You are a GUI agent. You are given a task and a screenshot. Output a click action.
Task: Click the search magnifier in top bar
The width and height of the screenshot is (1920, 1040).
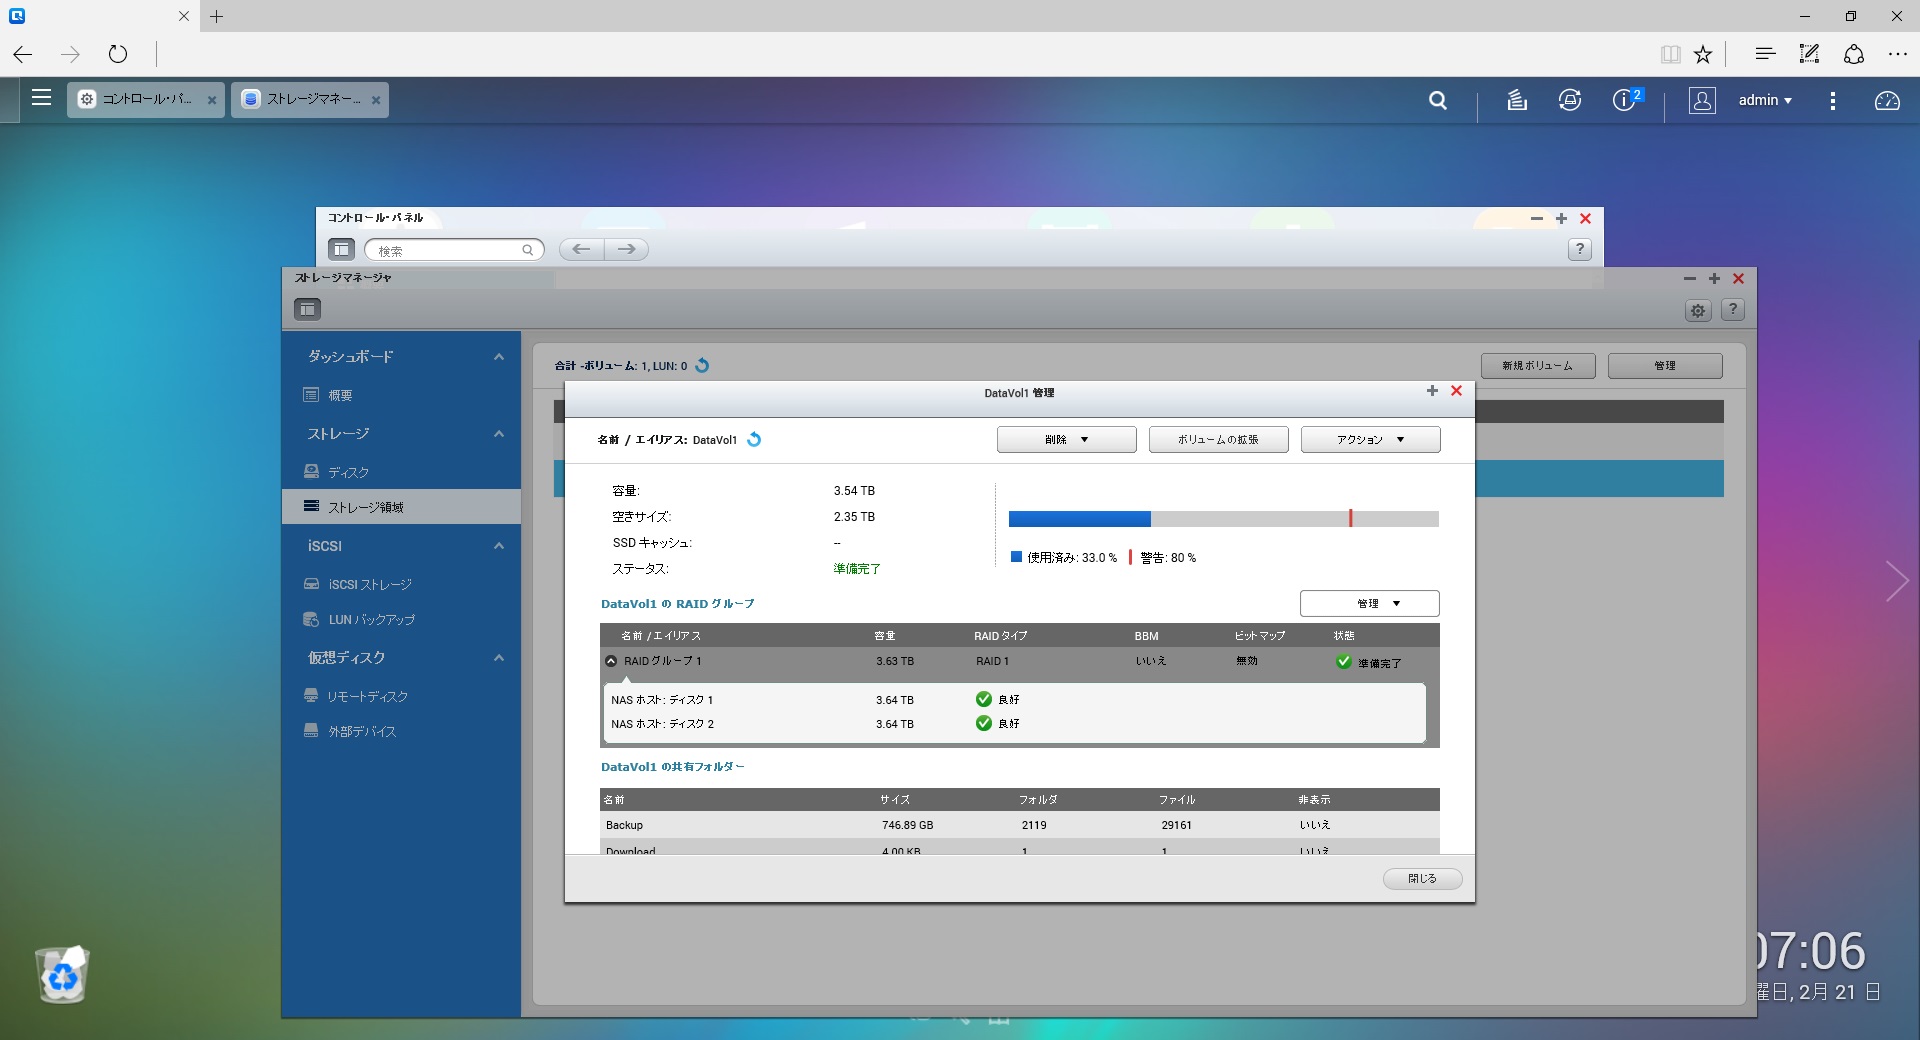[1438, 100]
